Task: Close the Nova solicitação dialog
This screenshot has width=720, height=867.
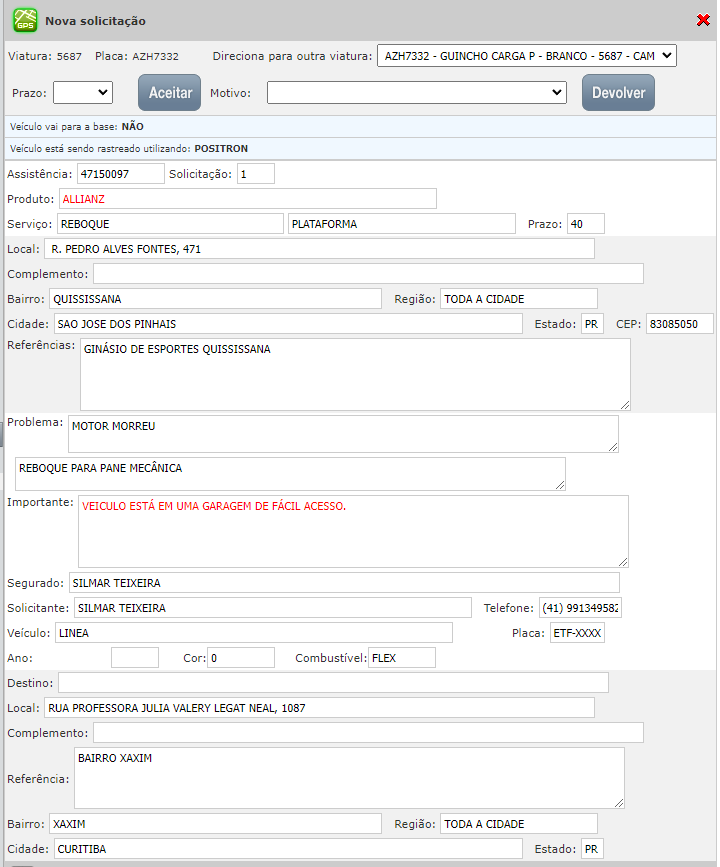Action: [x=703, y=20]
